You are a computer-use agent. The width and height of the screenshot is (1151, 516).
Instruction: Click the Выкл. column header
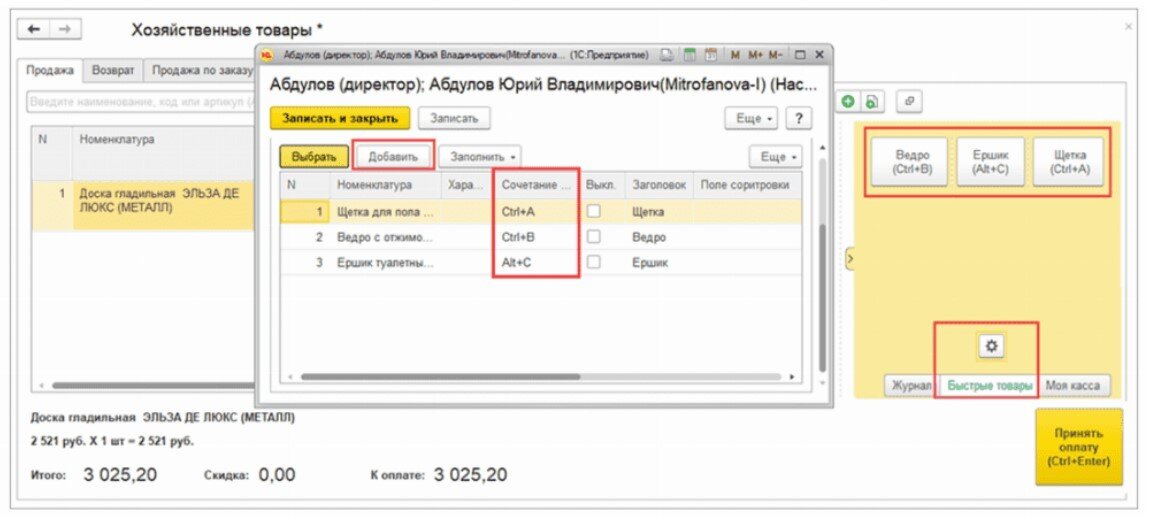[601, 185]
